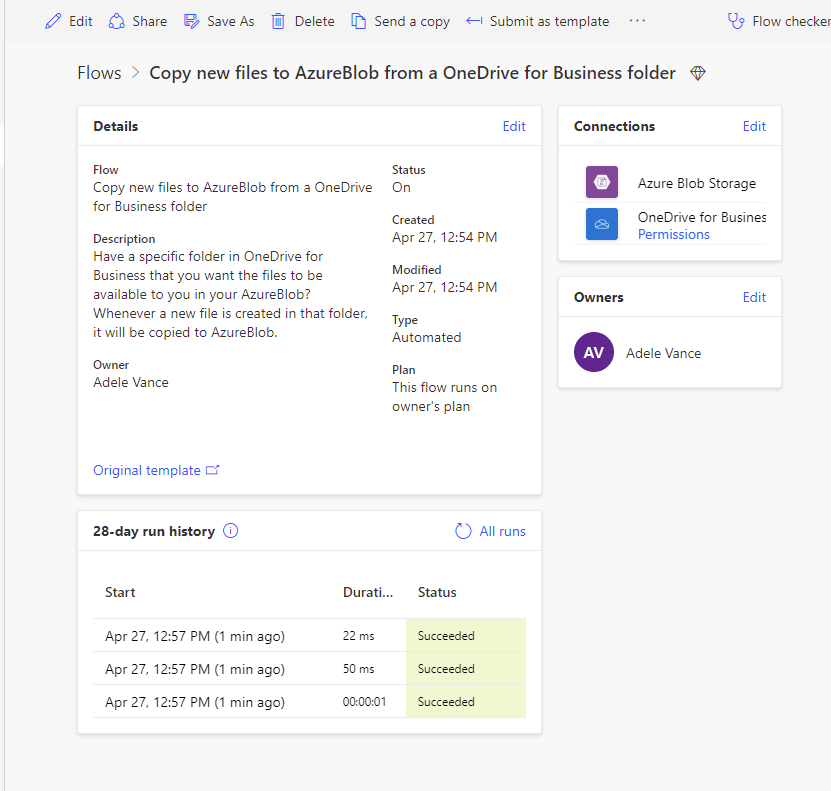The image size is (831, 791).
Task: Open OneDrive Permissions link
Action: click(x=674, y=234)
